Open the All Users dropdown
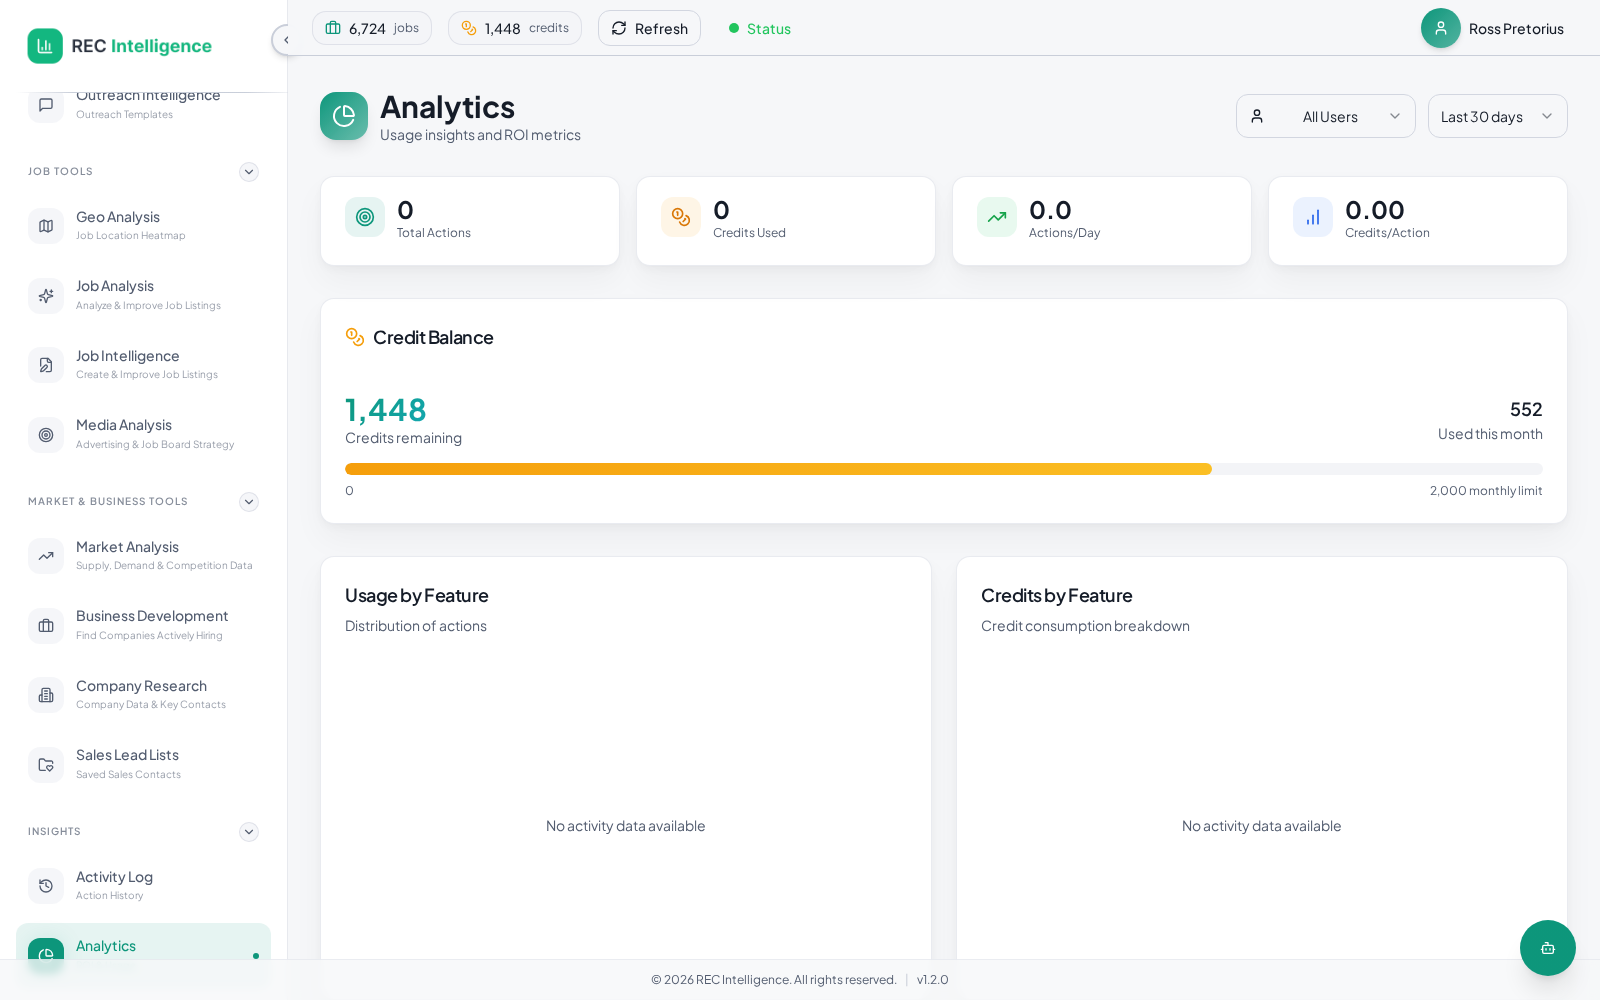This screenshot has width=1600, height=1000. pyautogui.click(x=1326, y=116)
